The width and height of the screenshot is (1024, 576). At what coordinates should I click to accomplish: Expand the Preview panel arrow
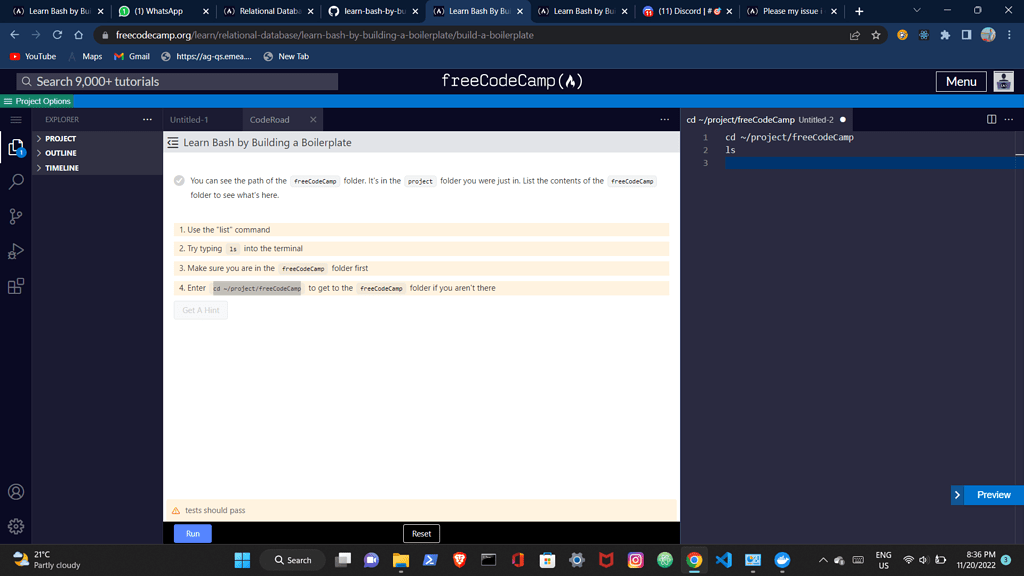click(957, 495)
